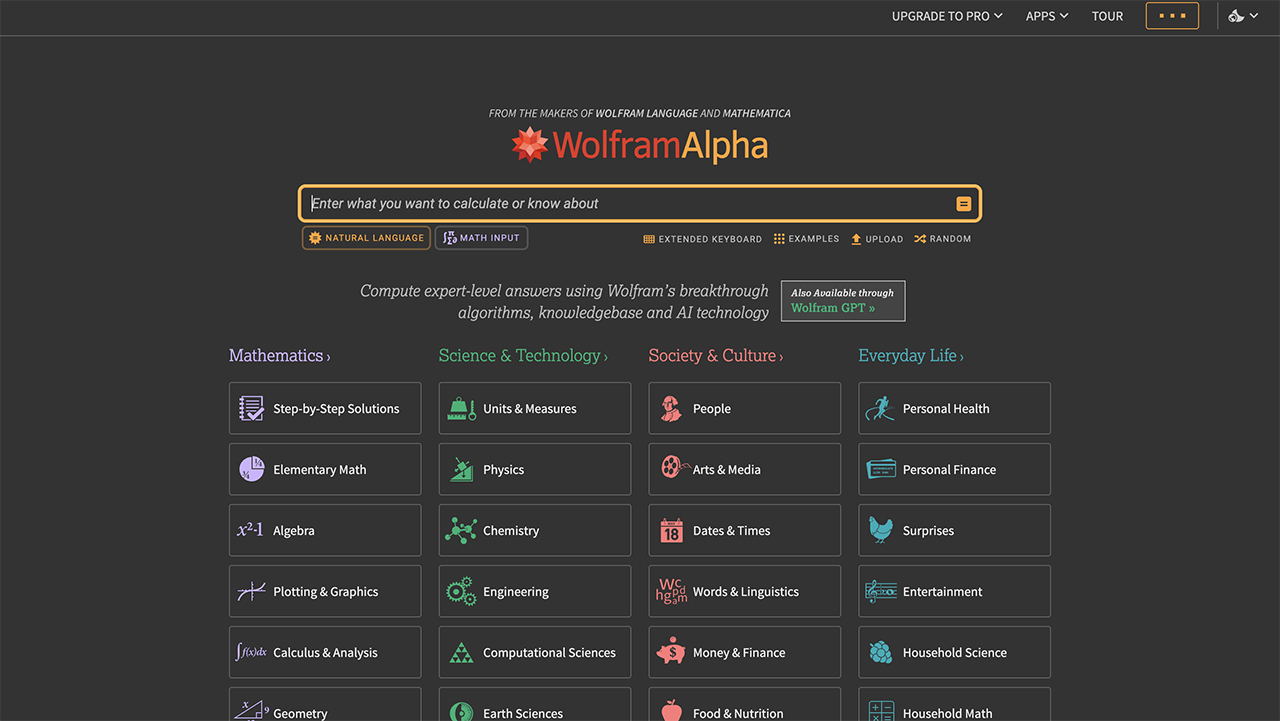Click the Money & Finance piggy bank icon

coord(671,652)
